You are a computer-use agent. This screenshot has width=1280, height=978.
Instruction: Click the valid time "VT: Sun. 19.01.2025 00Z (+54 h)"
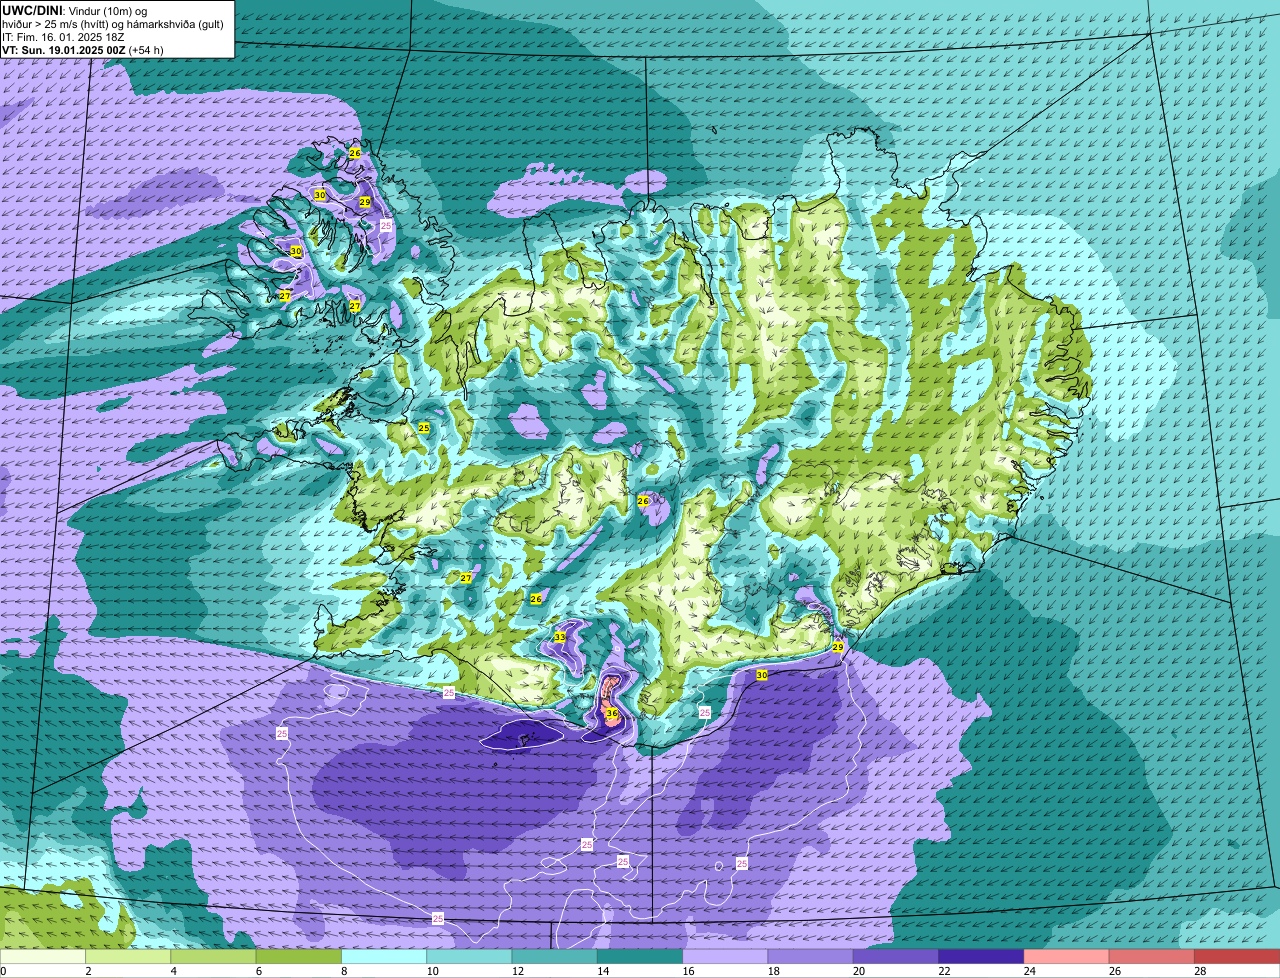[83, 49]
